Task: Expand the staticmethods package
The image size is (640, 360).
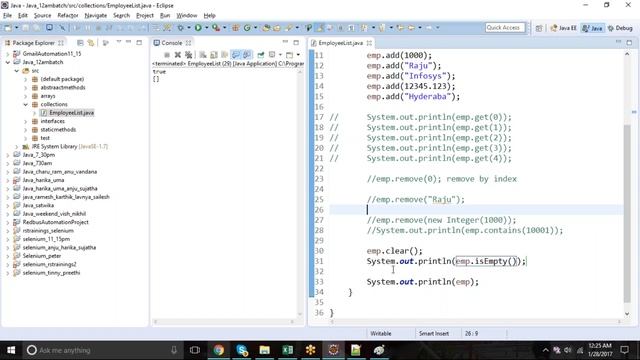Action: (25, 130)
